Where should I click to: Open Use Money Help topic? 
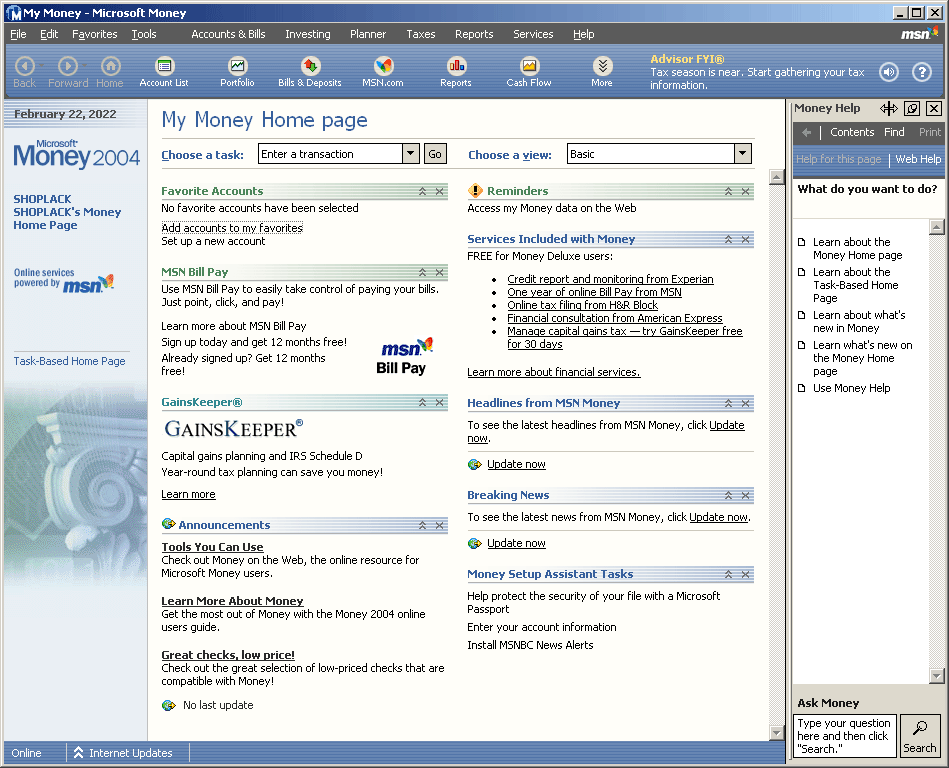pyautogui.click(x=852, y=389)
